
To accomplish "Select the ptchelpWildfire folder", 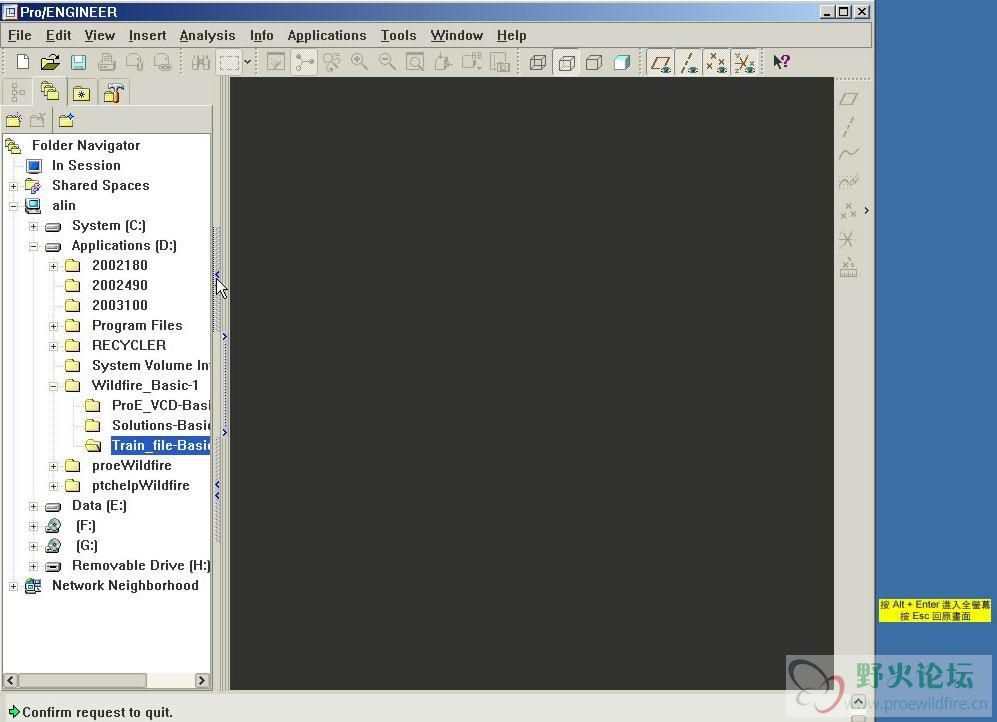I will (141, 486).
